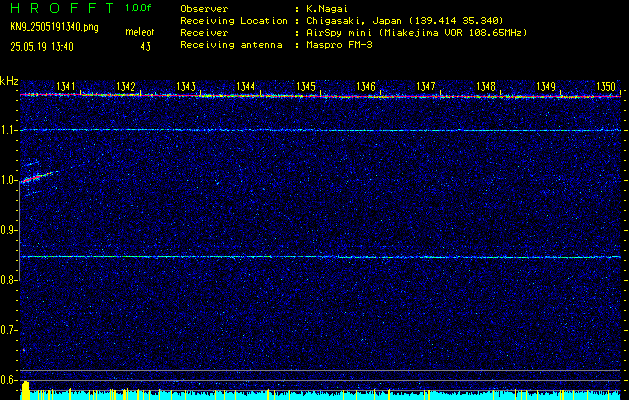Click the 1343 time marker
This screenshot has width=629, height=400.
(186, 86)
